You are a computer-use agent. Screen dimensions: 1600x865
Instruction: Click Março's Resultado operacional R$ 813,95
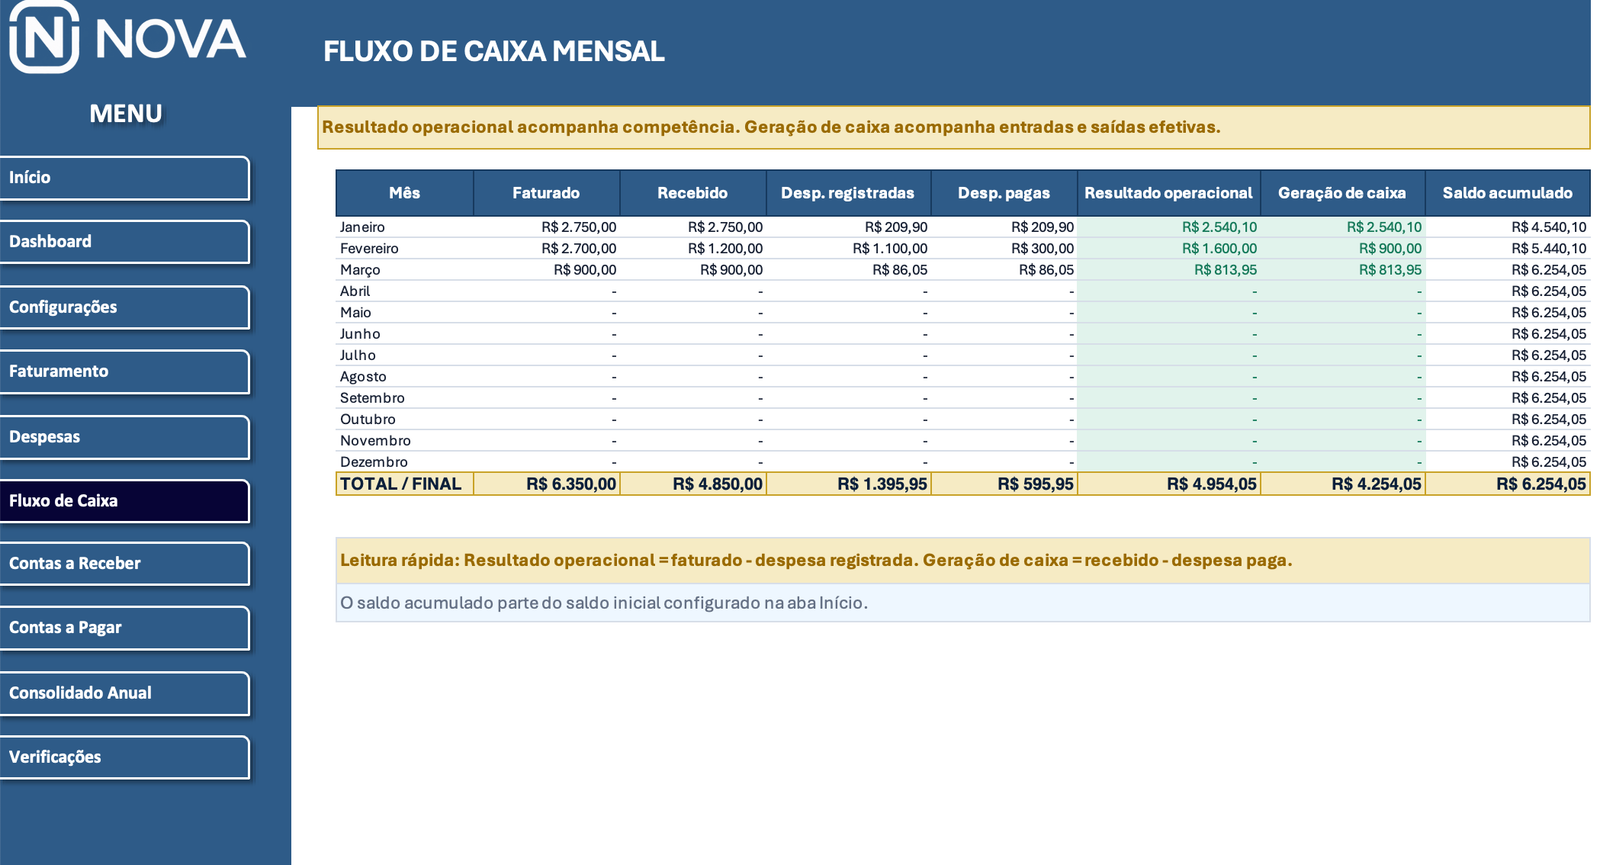pos(1225,270)
